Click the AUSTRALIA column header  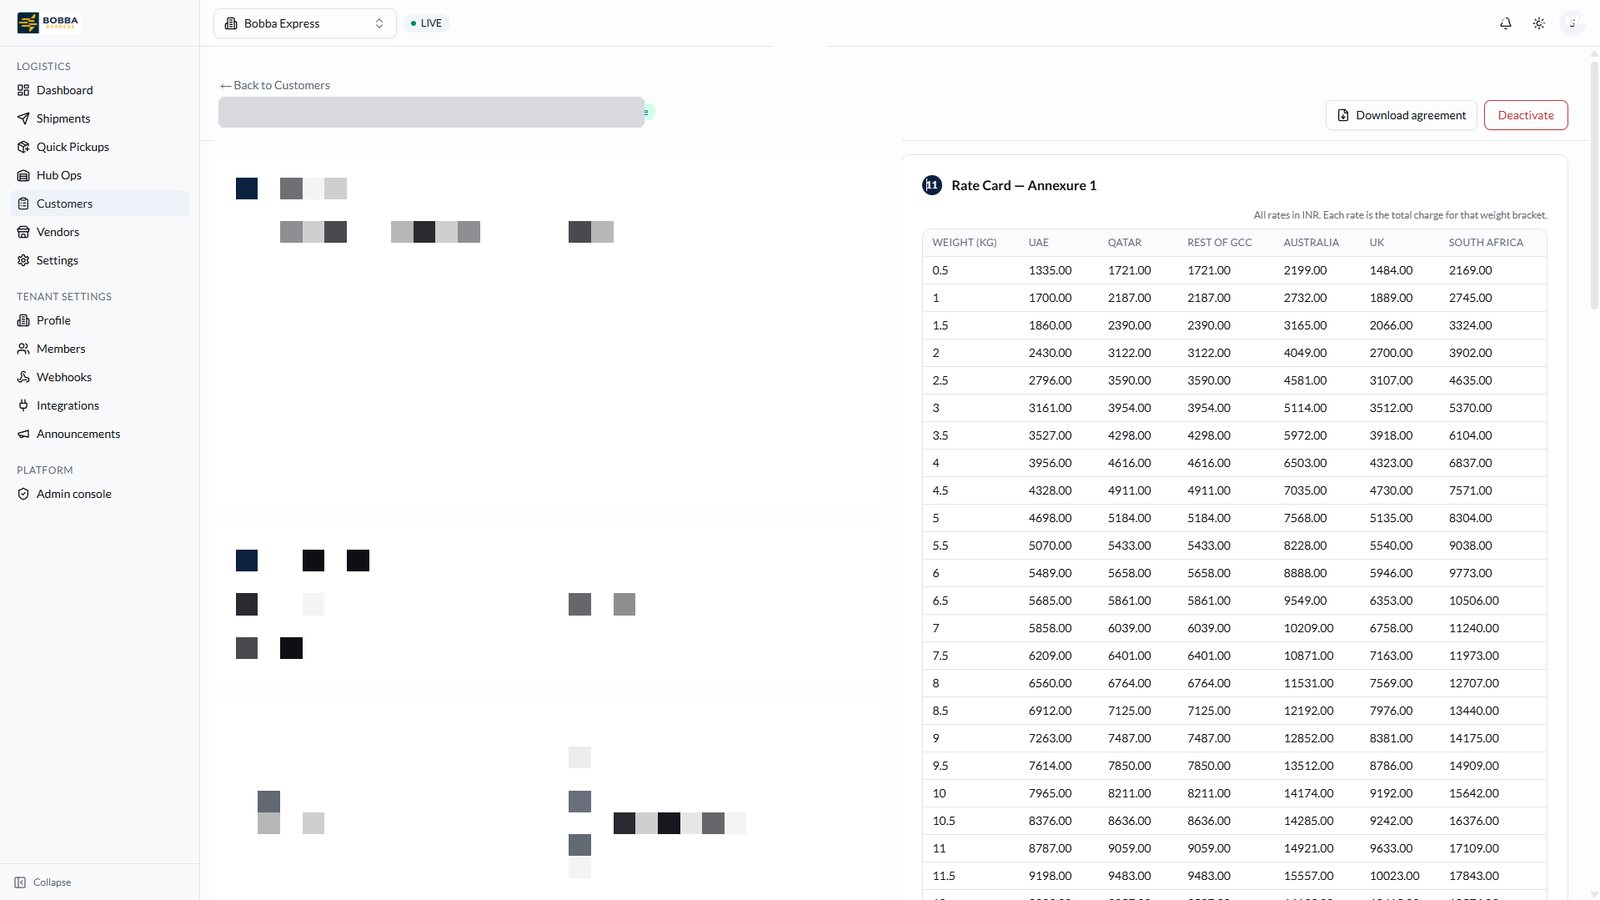tap(1311, 242)
